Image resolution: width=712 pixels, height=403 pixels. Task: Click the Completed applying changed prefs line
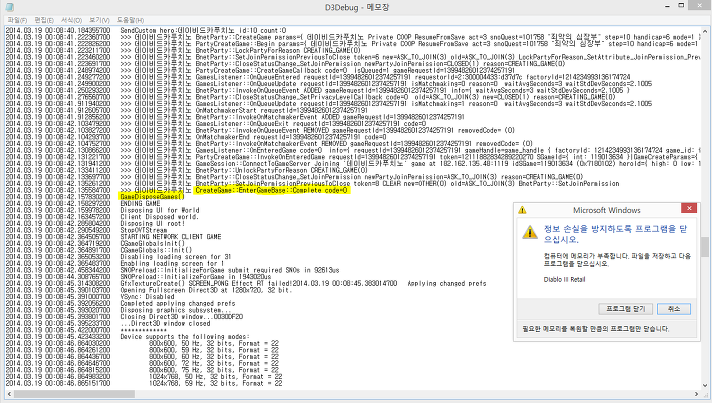pyautogui.click(x=178, y=304)
